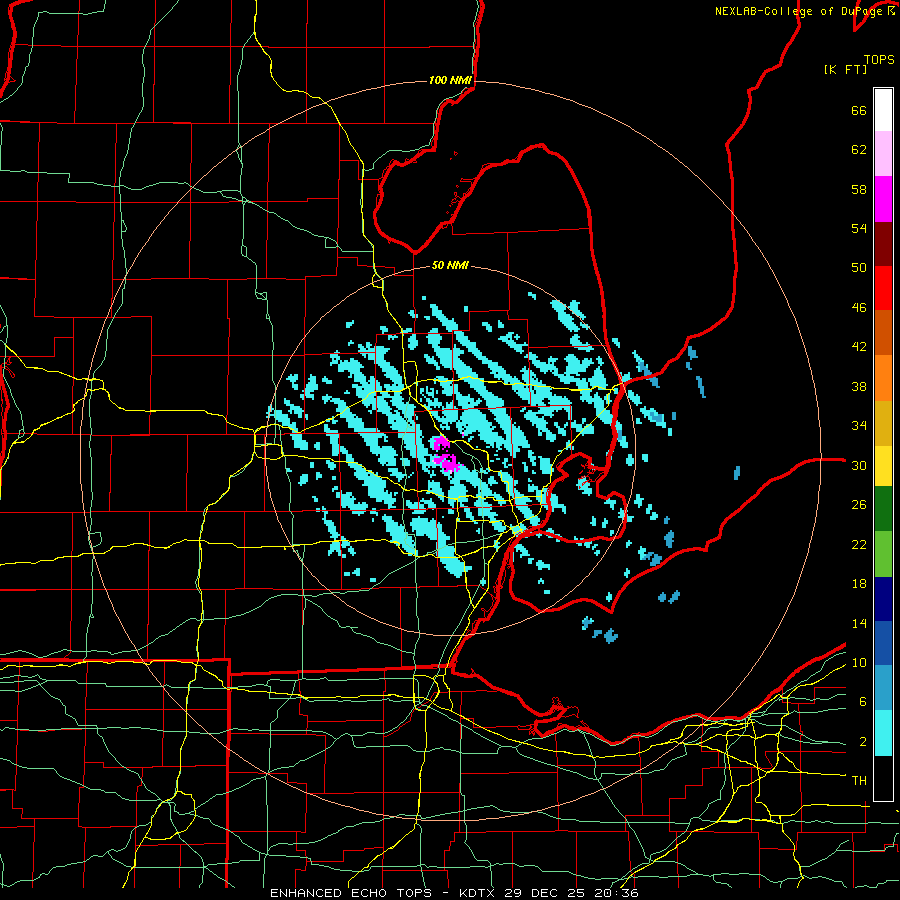This screenshot has width=900, height=900.
Task: Select the 10 legend label
Action: tap(859, 662)
